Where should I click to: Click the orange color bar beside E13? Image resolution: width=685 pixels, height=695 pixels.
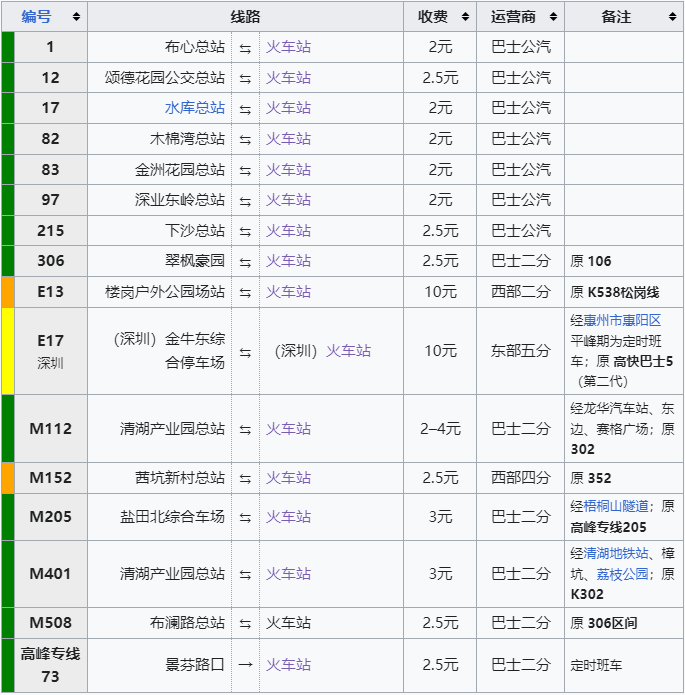[x=8, y=292]
